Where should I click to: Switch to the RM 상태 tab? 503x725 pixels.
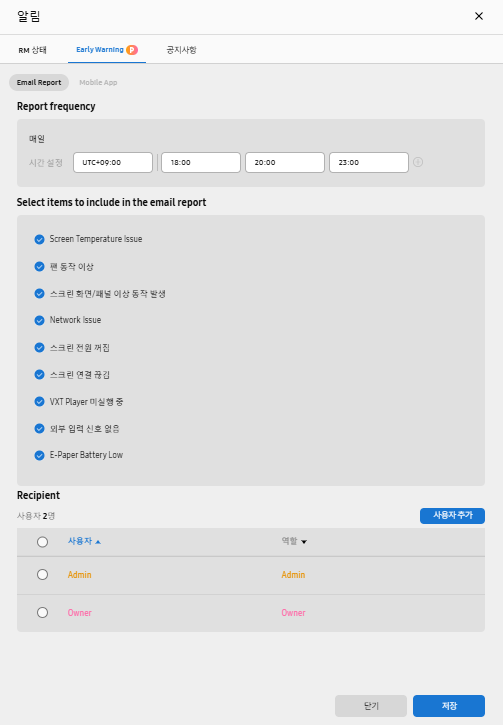click(x=32, y=50)
